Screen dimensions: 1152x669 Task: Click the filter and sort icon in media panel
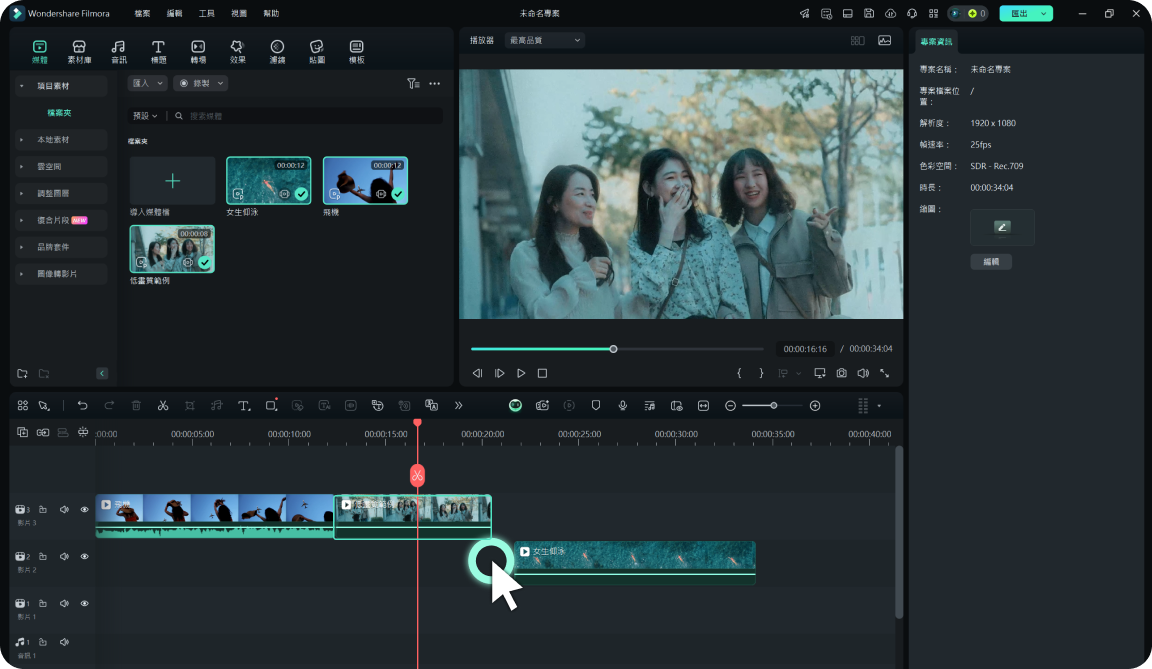pyautogui.click(x=414, y=84)
